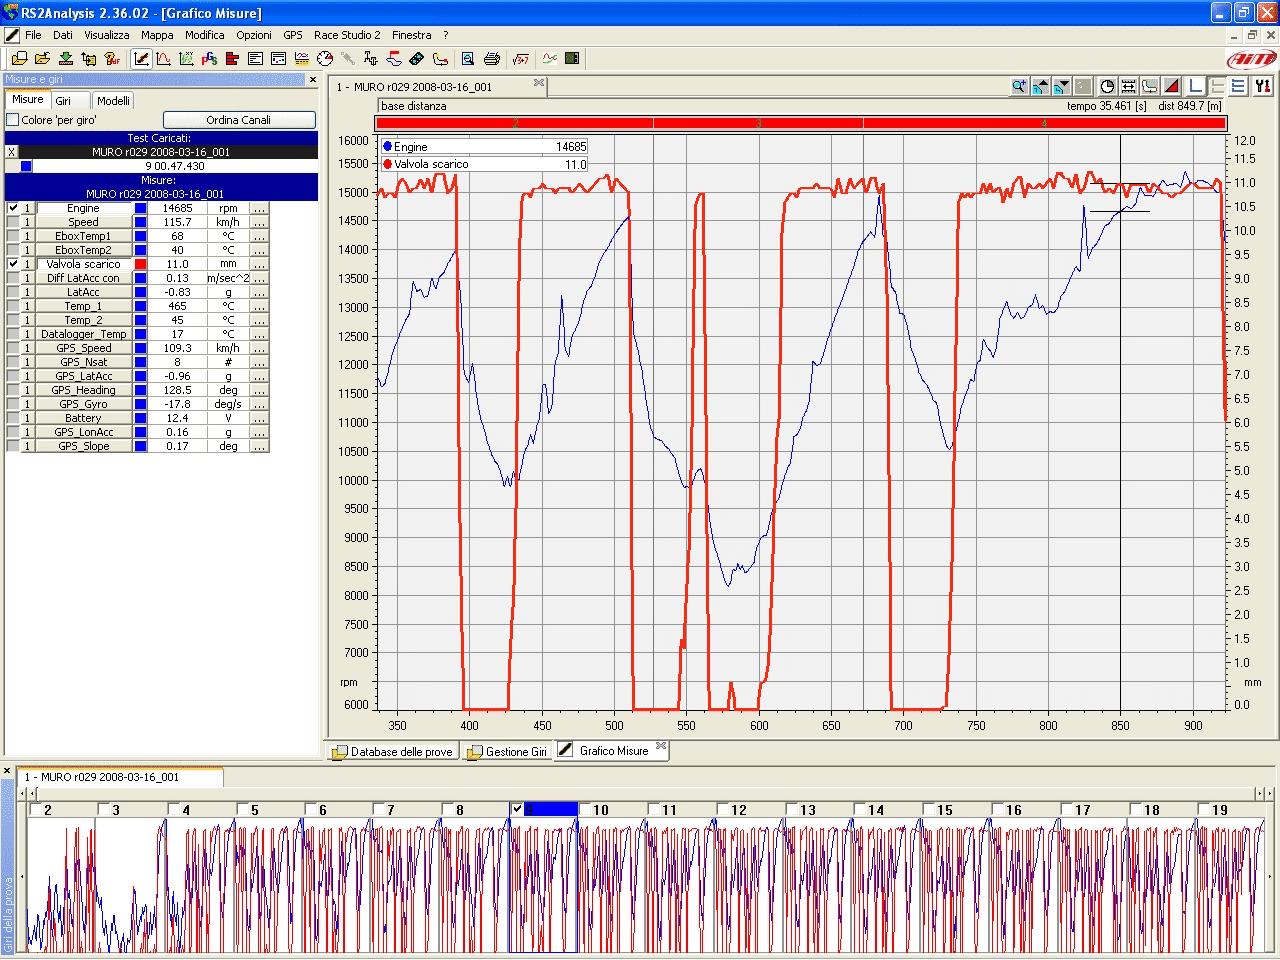Click the download data green arrow icon
The width and height of the screenshot is (1280, 960).
[66, 59]
